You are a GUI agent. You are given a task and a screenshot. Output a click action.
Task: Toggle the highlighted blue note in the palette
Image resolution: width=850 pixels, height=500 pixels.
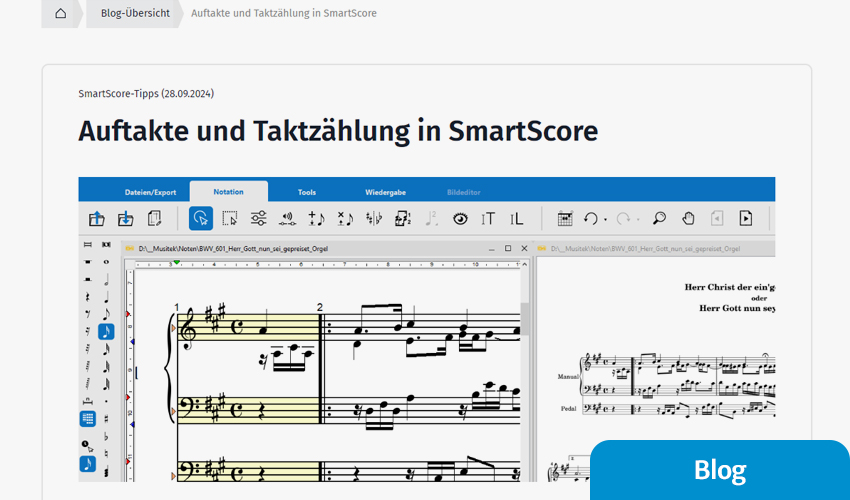click(106, 331)
